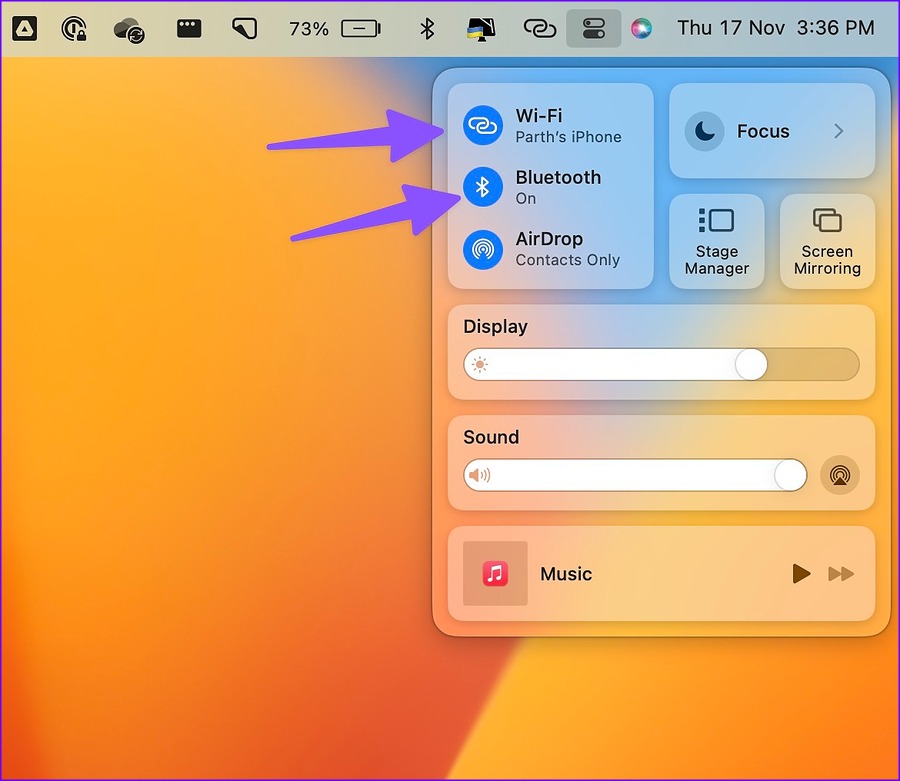Click the Focus label

pyautogui.click(x=763, y=131)
